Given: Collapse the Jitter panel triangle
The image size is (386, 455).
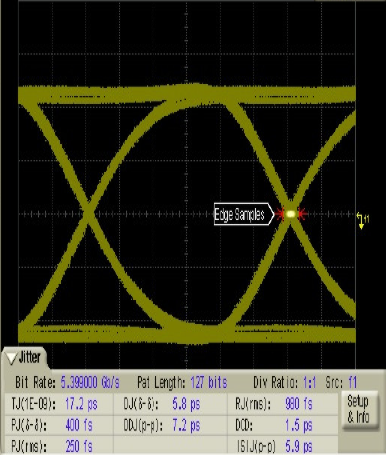Looking at the screenshot, I should [12, 359].
